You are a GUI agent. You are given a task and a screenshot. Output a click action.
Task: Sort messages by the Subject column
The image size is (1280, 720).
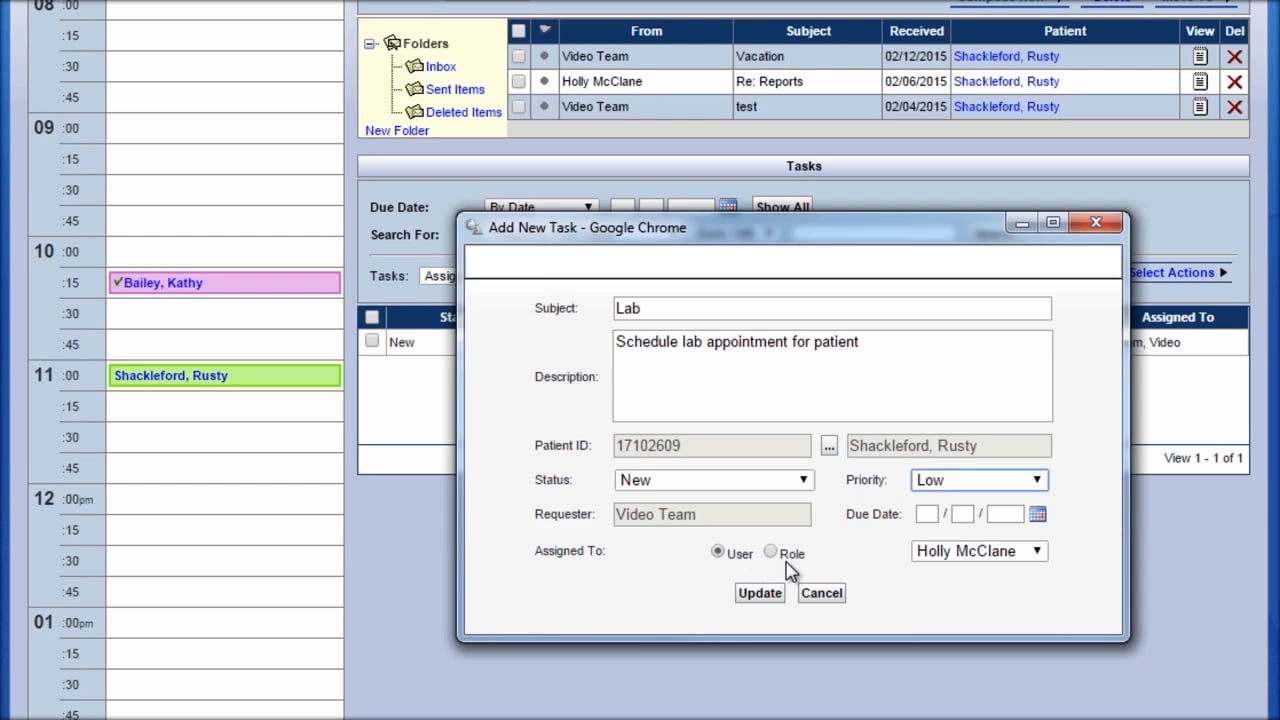point(808,31)
